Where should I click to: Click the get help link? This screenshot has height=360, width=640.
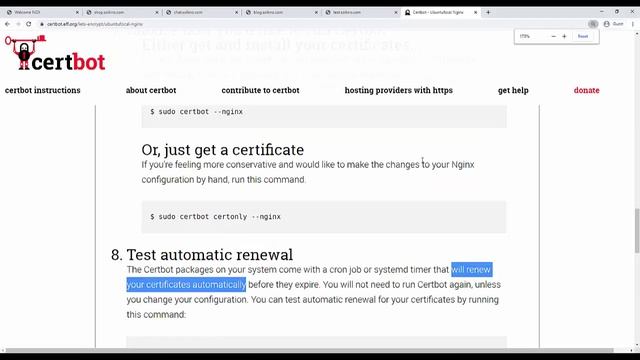pyautogui.click(x=513, y=90)
